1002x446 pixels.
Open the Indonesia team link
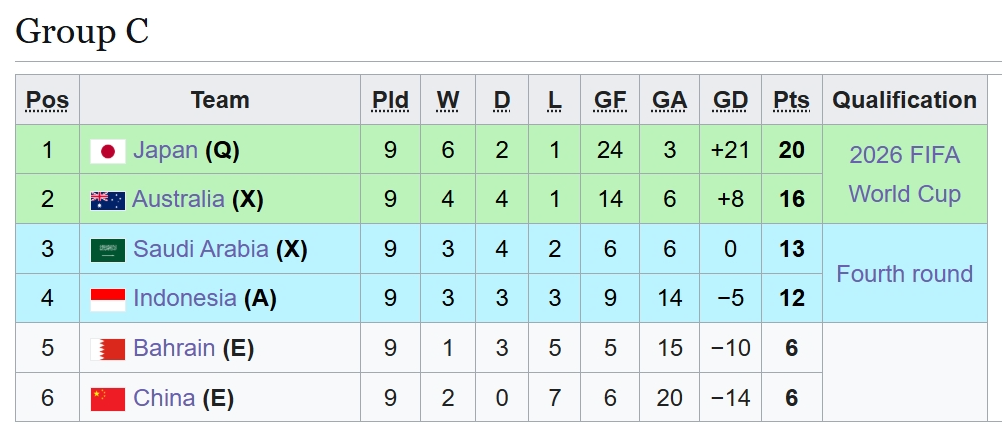tap(184, 298)
